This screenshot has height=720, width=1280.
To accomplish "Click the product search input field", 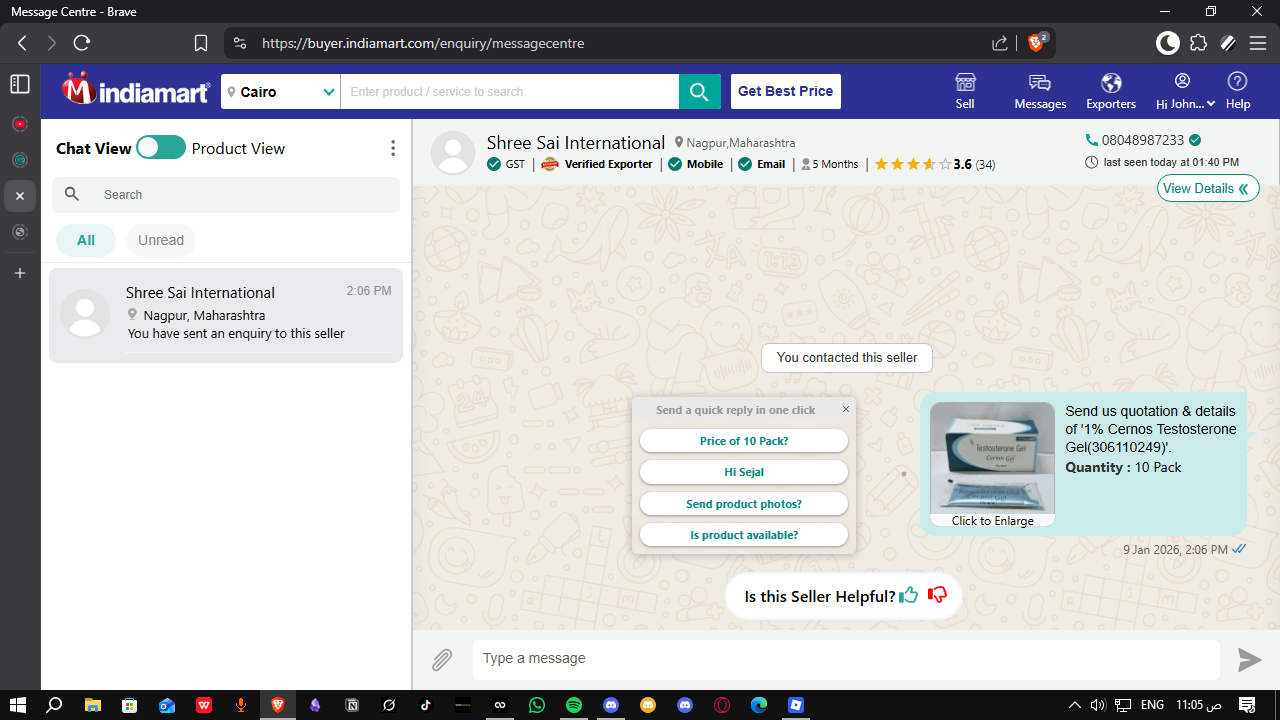I will pyautogui.click(x=510, y=91).
